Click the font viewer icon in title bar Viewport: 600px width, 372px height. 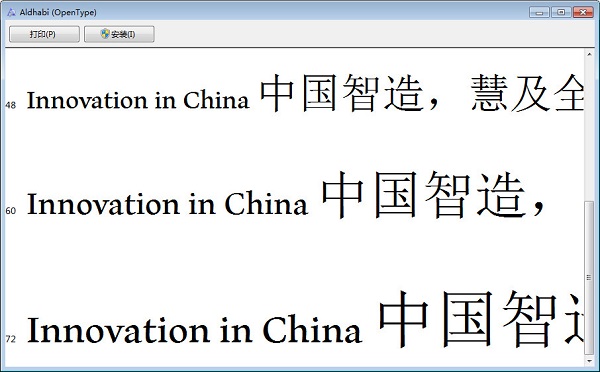coord(11,12)
